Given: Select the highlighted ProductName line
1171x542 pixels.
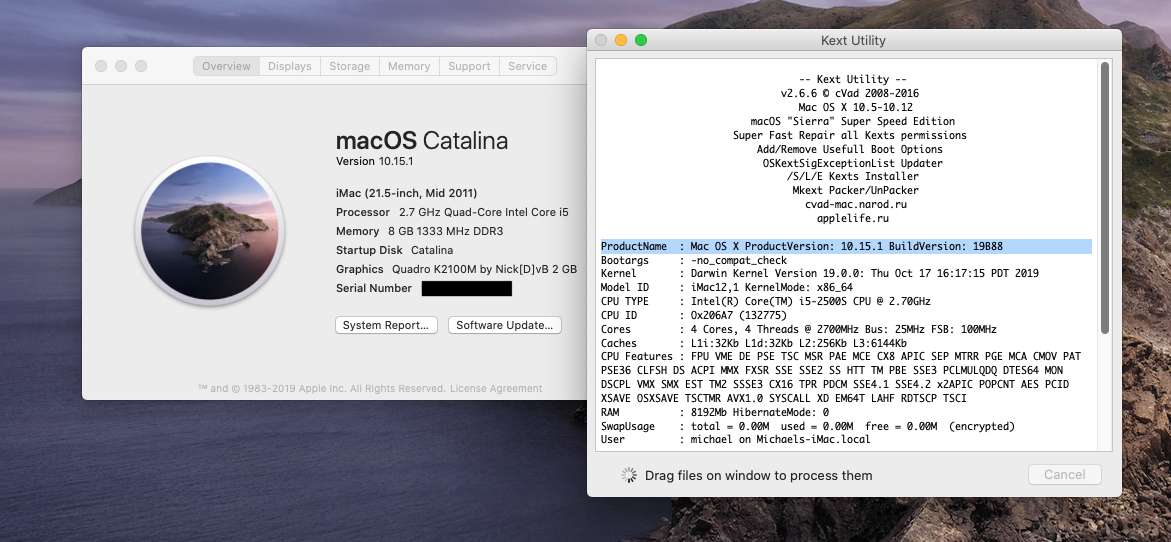Looking at the screenshot, I should point(846,246).
